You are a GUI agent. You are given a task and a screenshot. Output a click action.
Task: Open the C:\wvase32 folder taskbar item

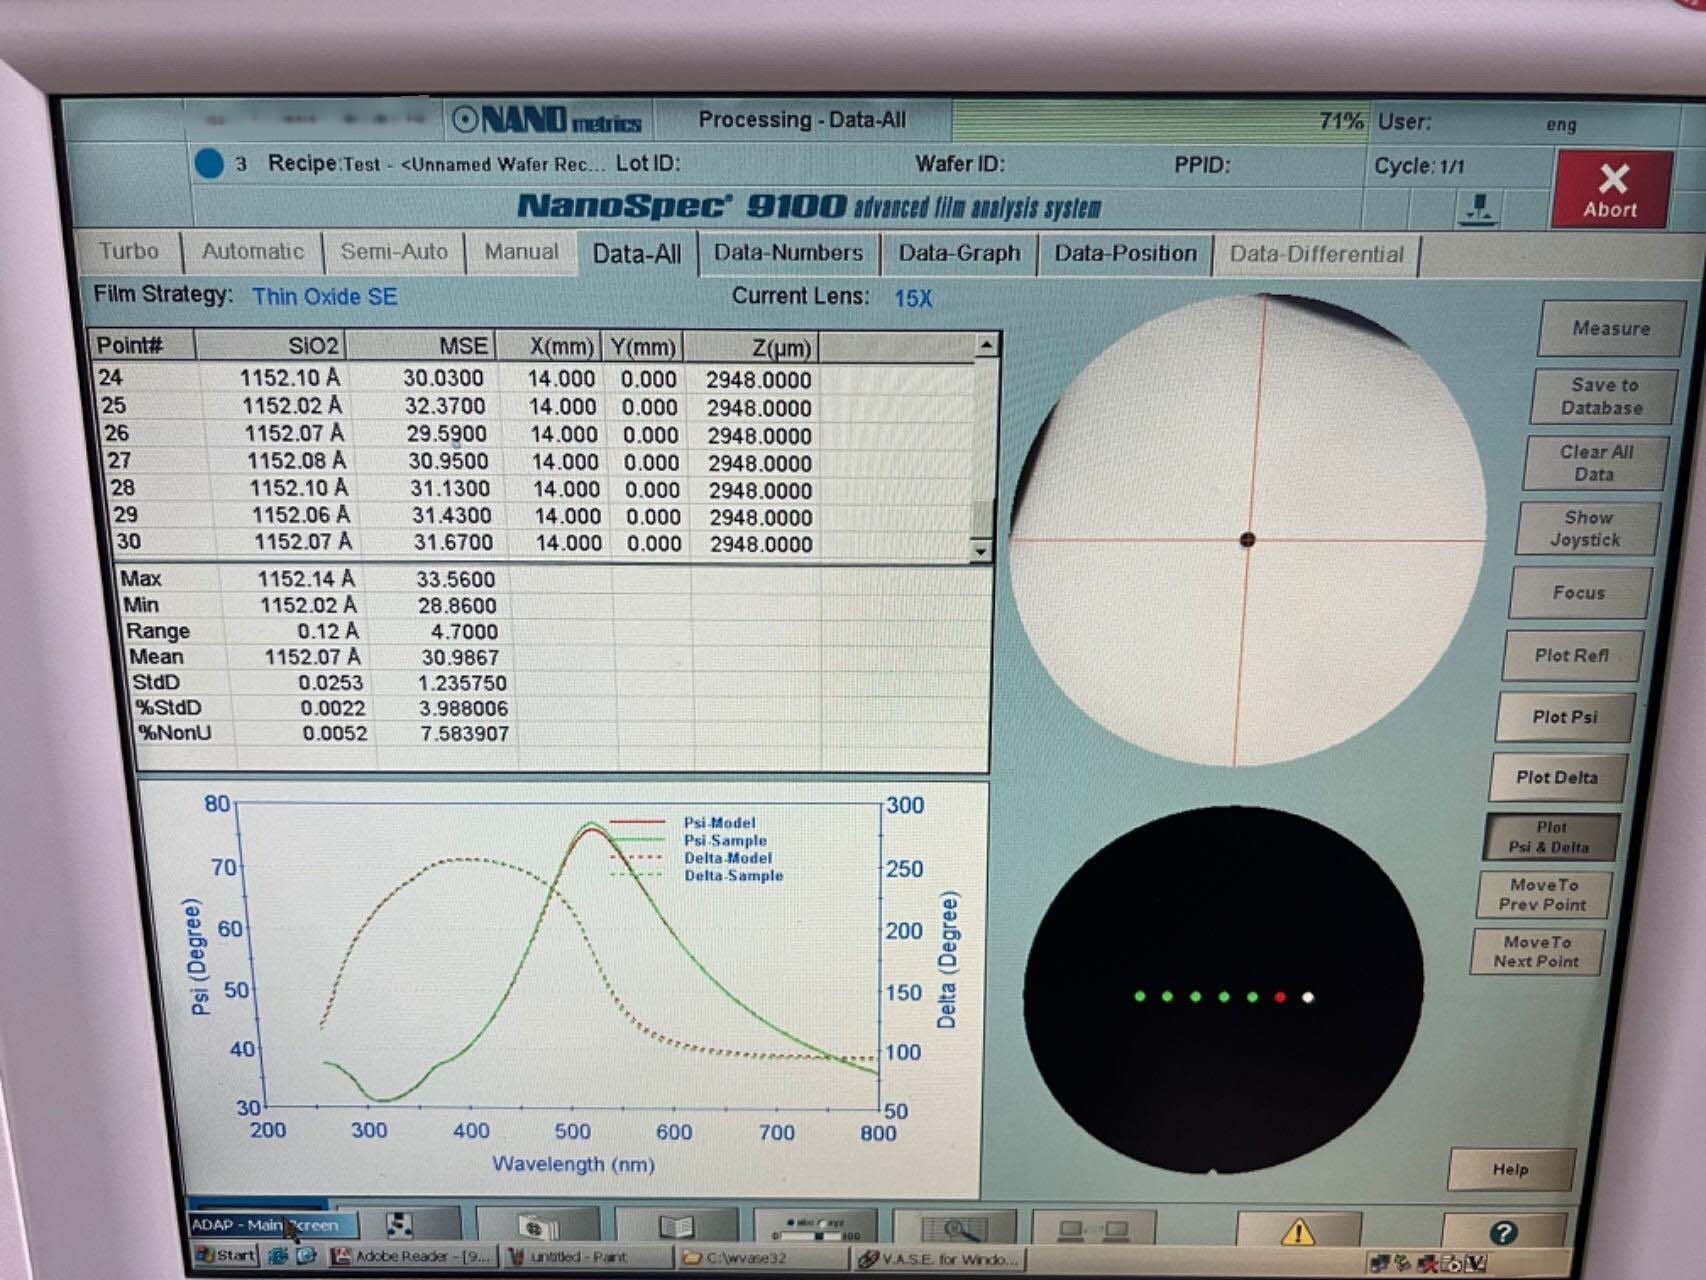[760, 1258]
